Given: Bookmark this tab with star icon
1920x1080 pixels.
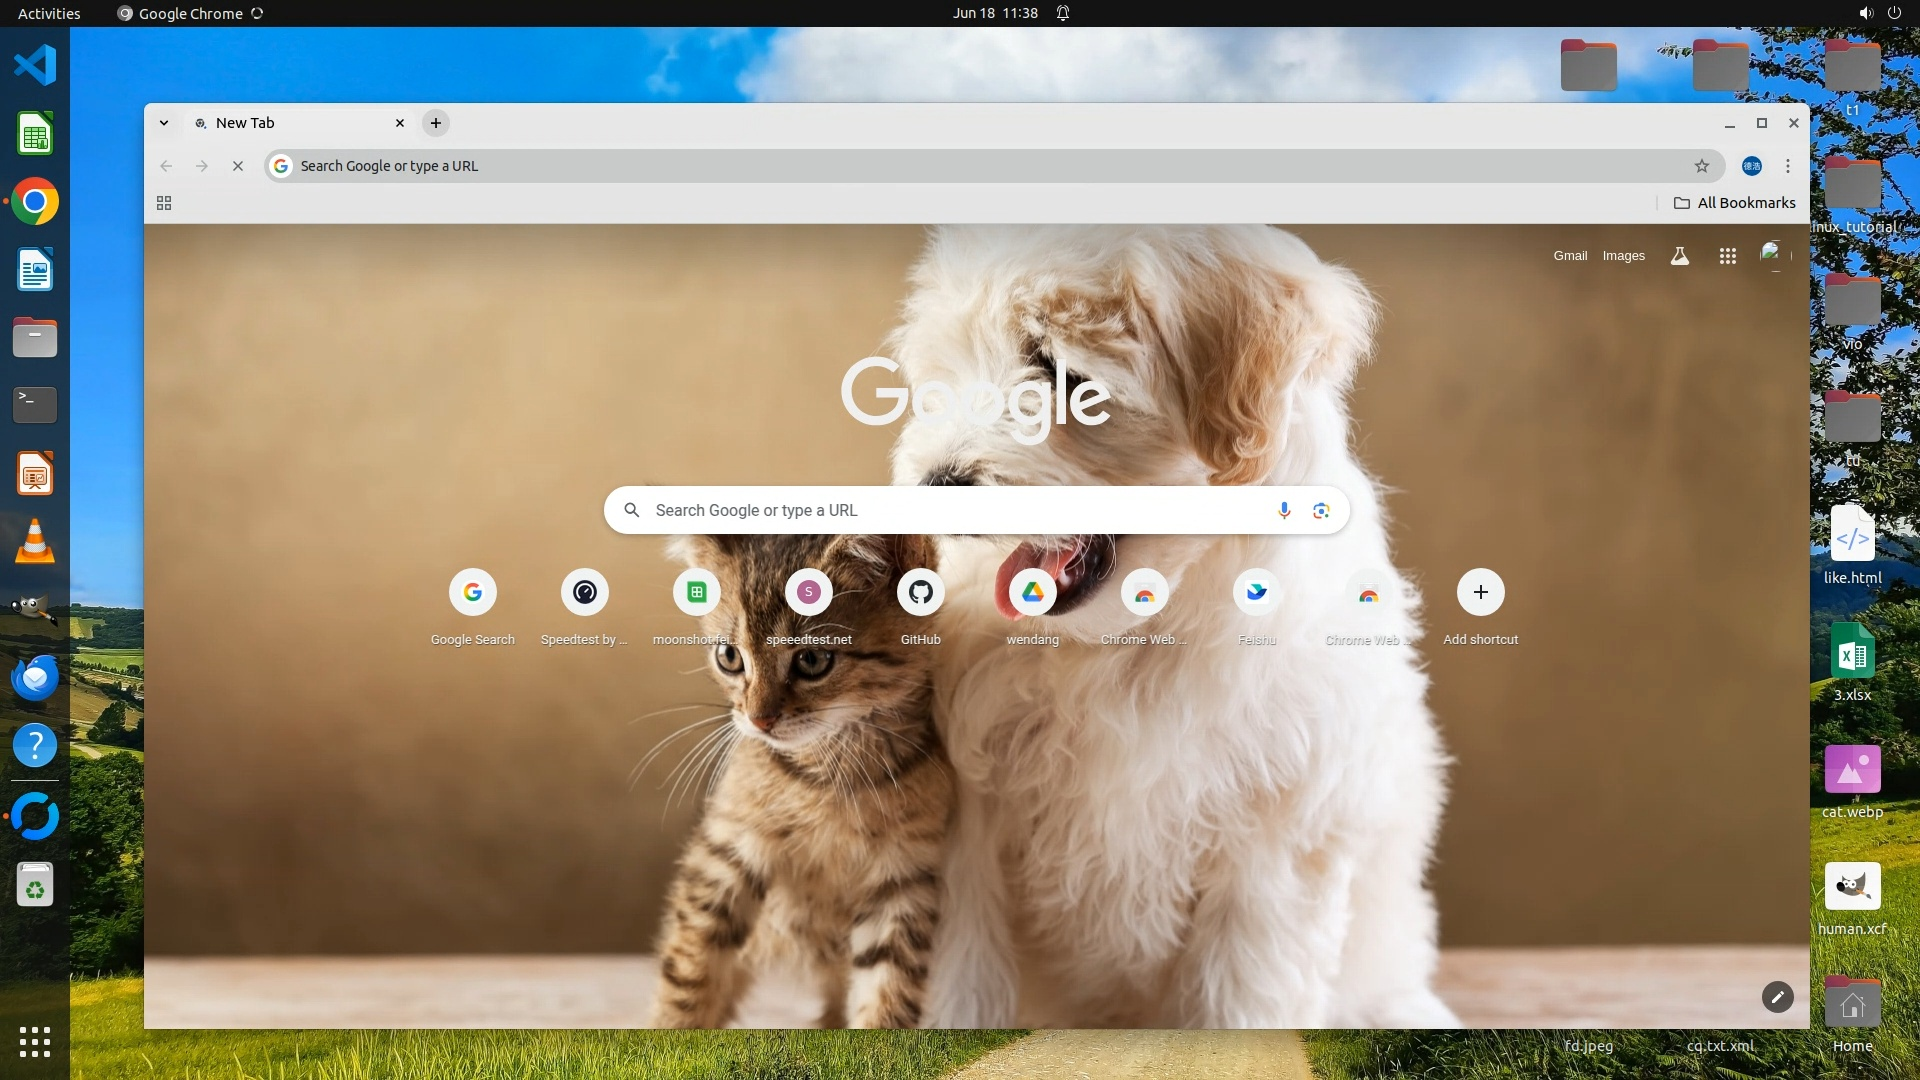Looking at the screenshot, I should click(x=1701, y=166).
